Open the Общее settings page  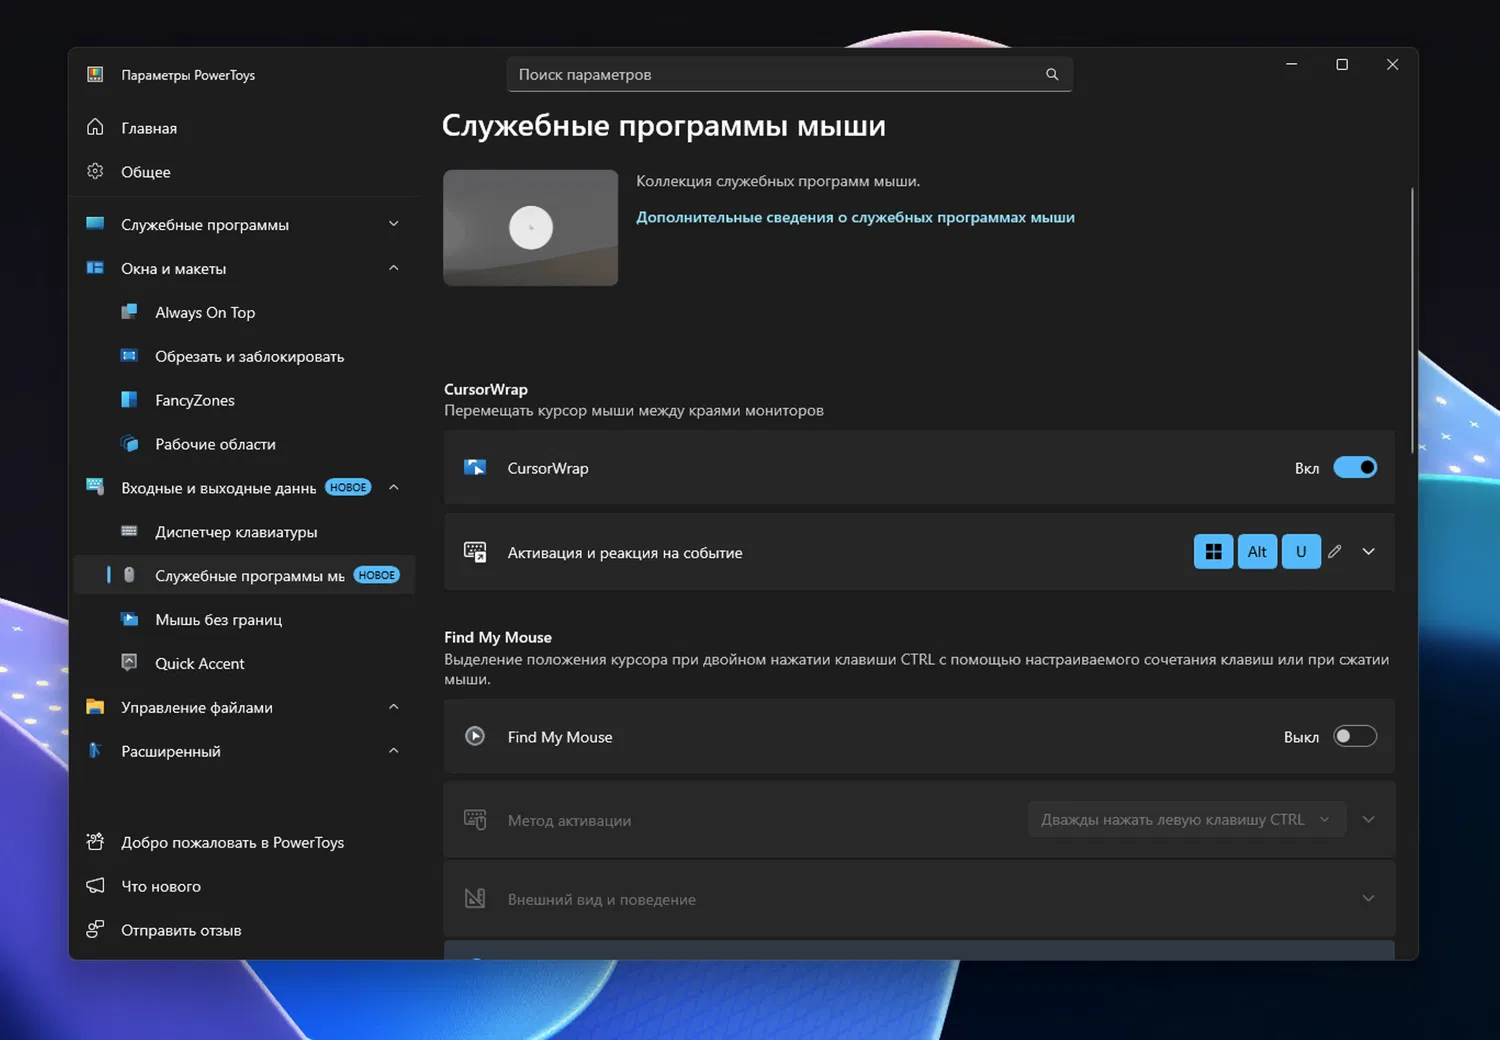pos(244,172)
